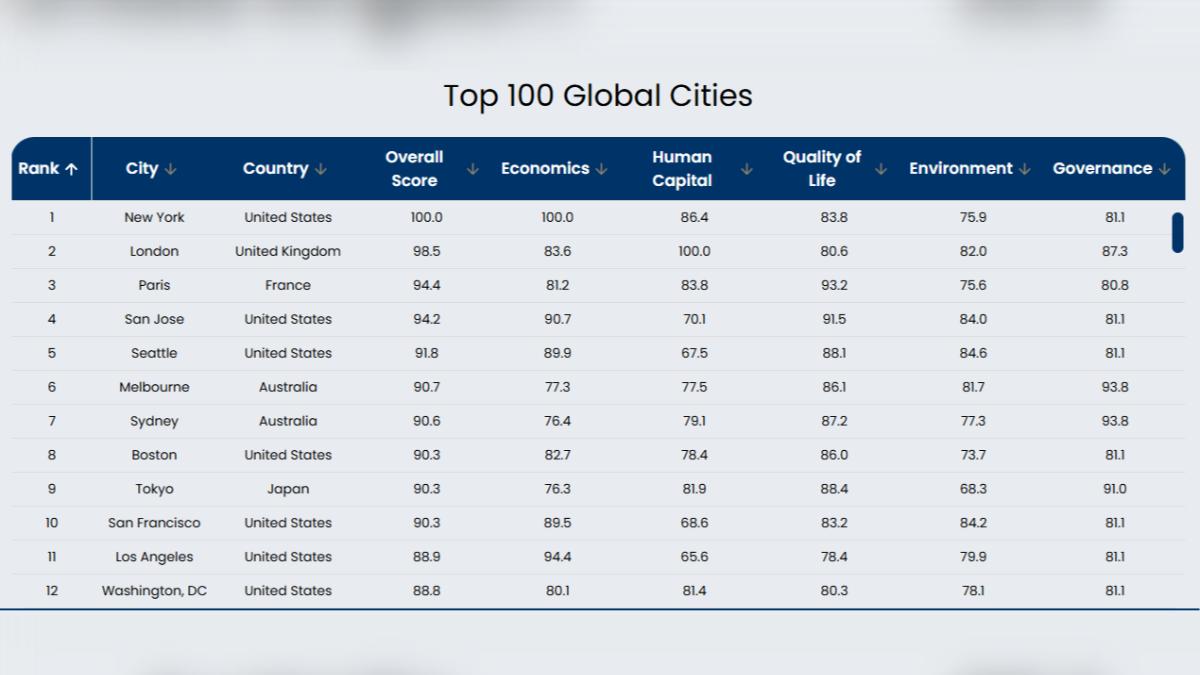The height and width of the screenshot is (675, 1200).
Task: Click Tokyo governance value 91.0
Action: click(1115, 489)
